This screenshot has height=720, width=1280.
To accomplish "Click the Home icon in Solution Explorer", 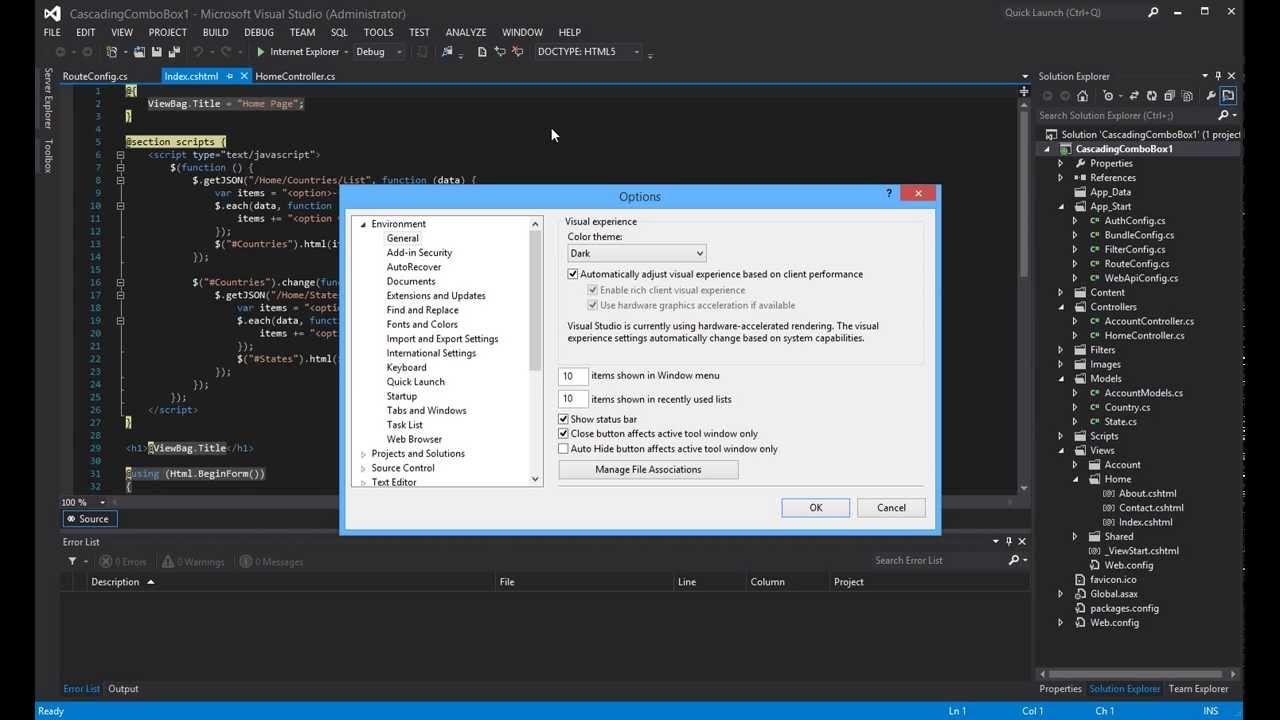I will [1082, 96].
